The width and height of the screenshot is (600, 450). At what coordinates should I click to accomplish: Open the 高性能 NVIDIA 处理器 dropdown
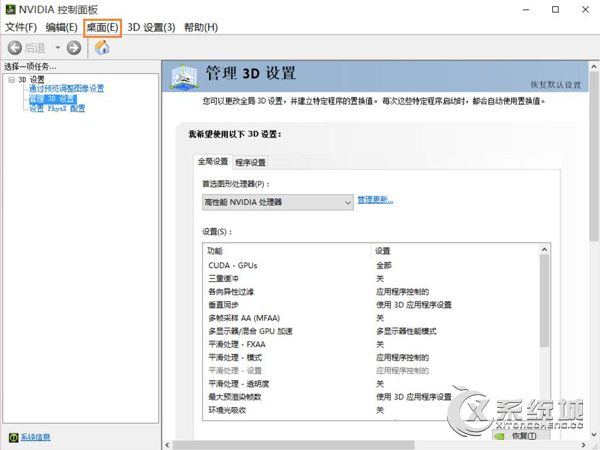(x=278, y=202)
